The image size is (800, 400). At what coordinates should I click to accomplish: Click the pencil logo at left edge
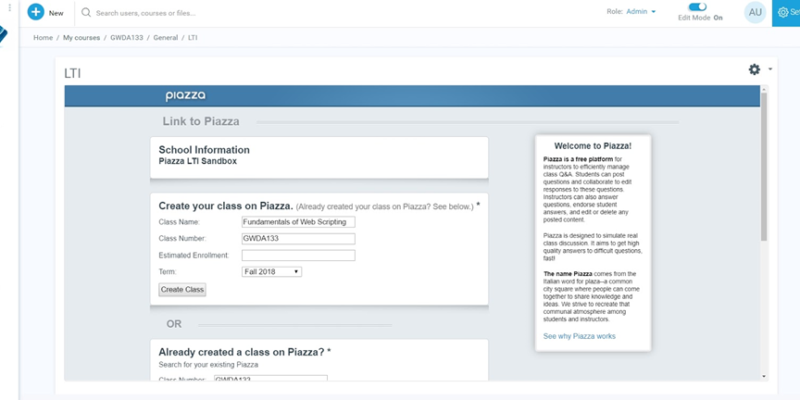point(3,37)
